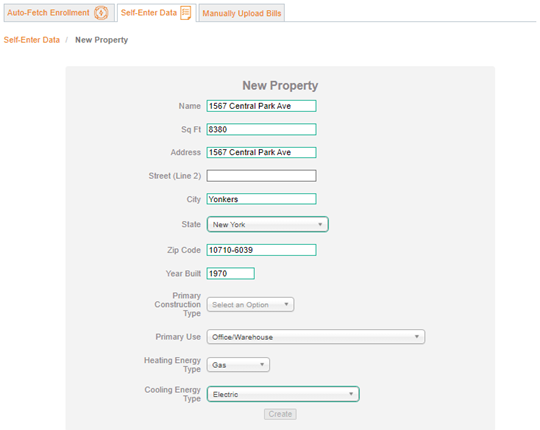Click the City field containing Yonkers
Image resolution: width=540 pixels, height=430 pixels.
261,199
